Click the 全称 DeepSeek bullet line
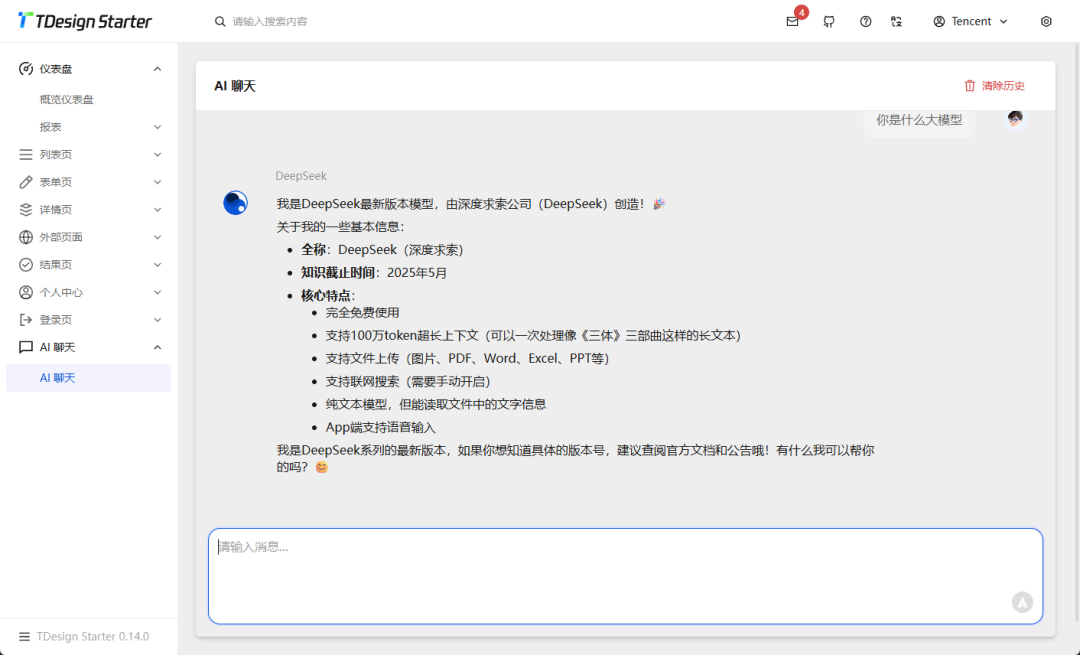 pos(382,250)
